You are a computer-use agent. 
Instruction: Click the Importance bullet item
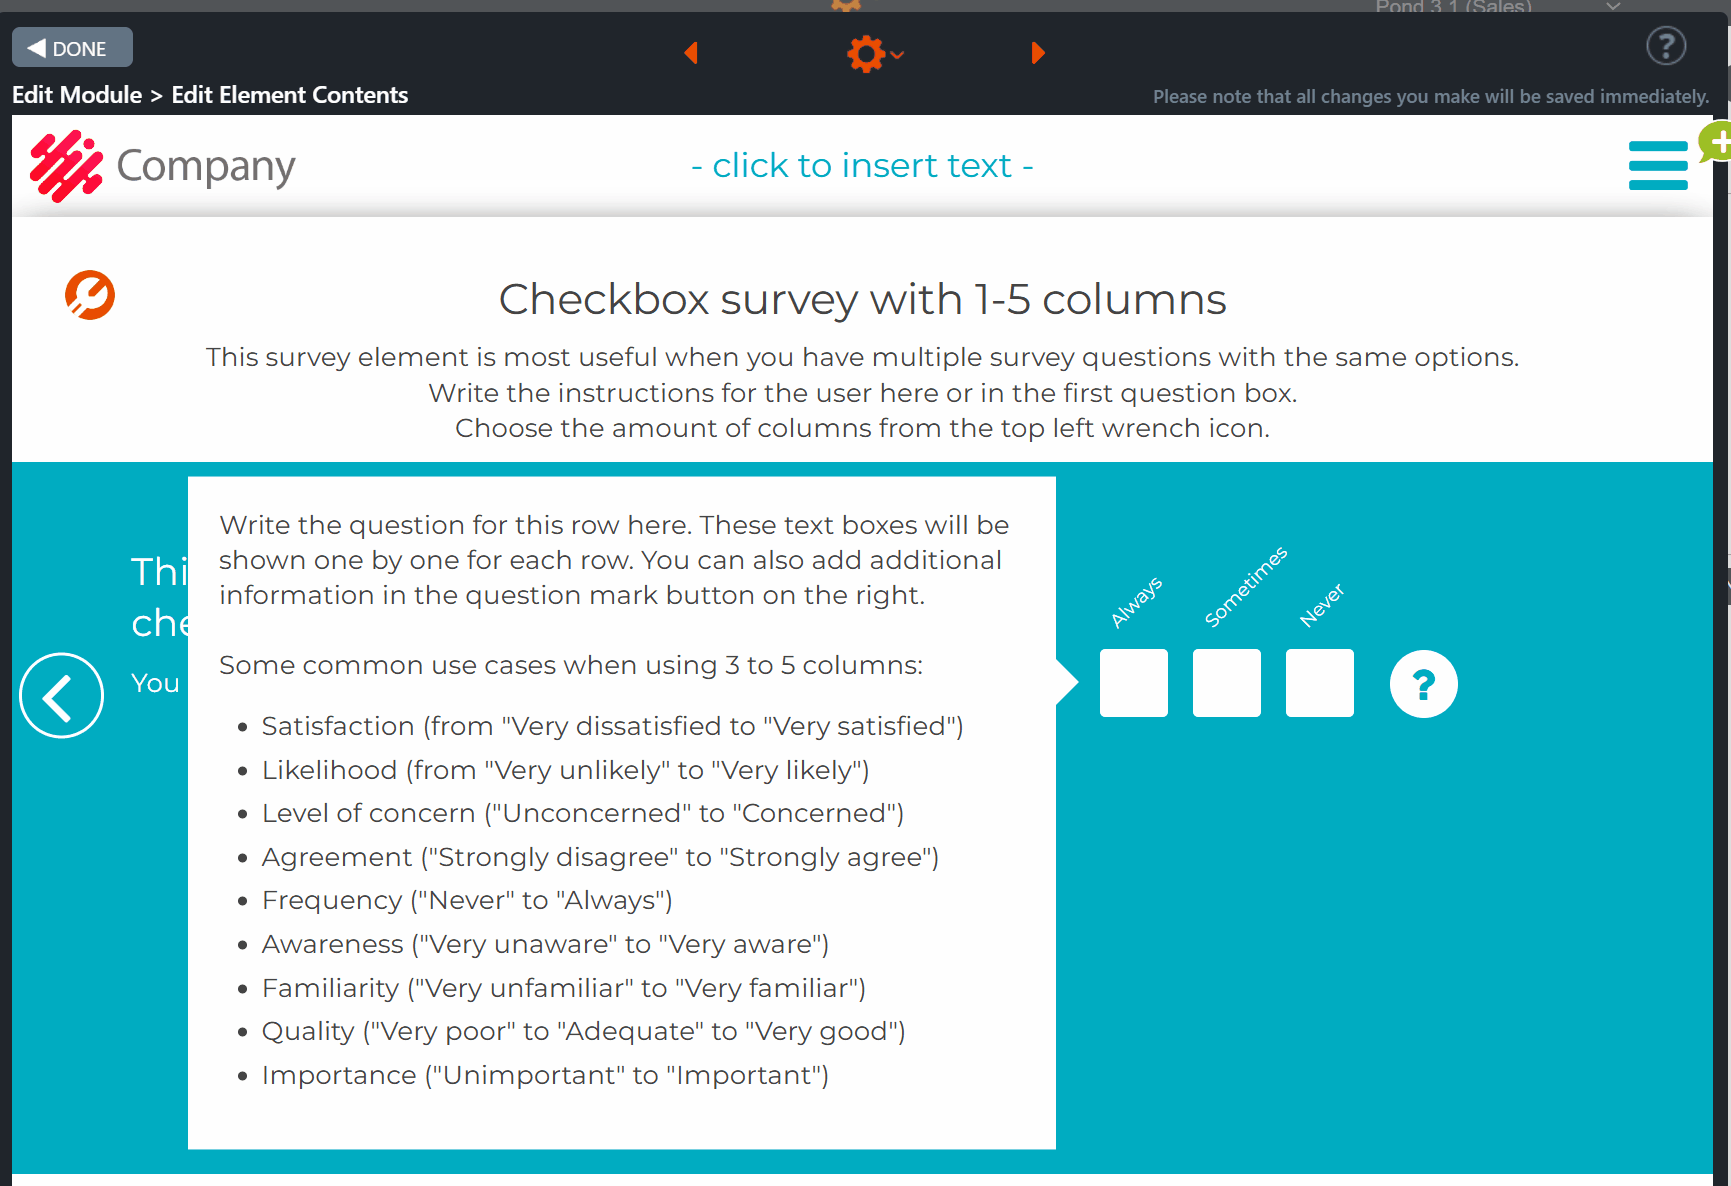[545, 1075]
